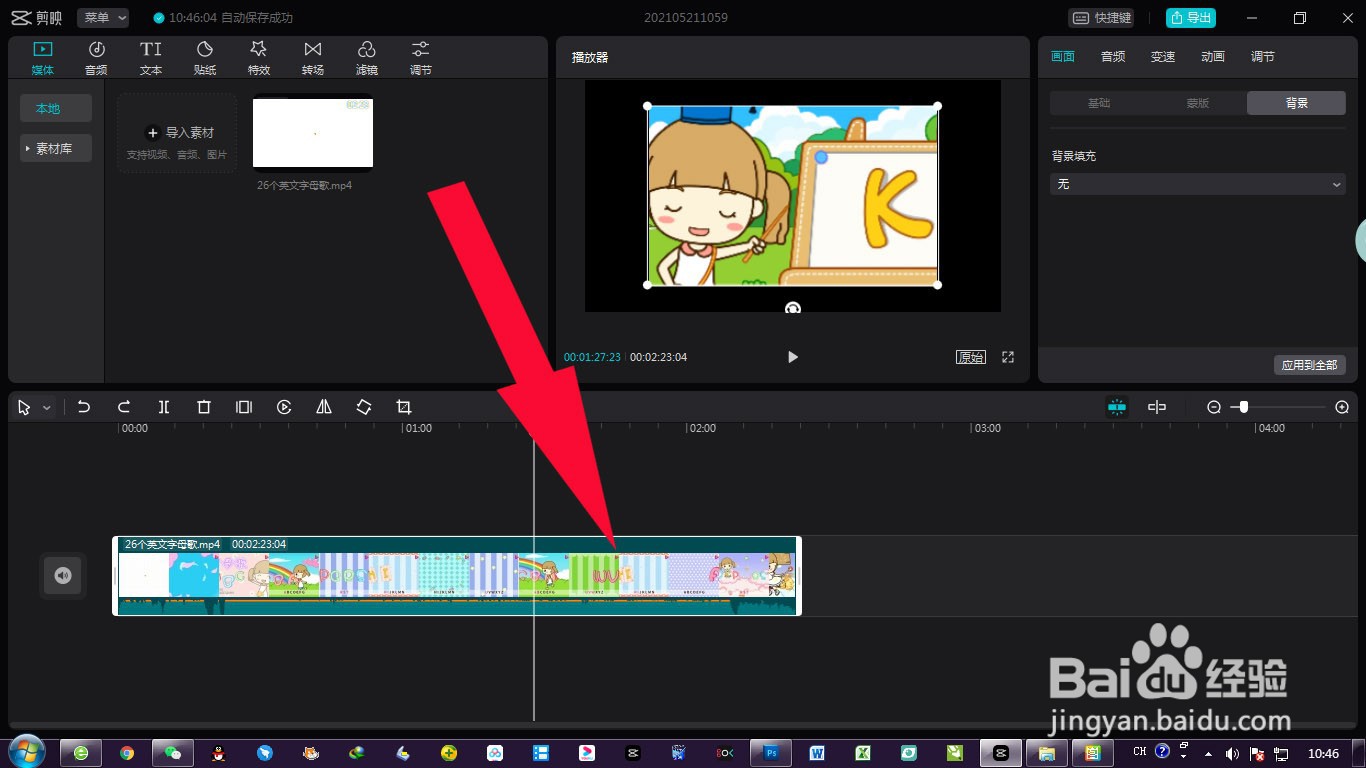Click the Export (导出) button
Screen dimensions: 1366x768
point(1190,18)
